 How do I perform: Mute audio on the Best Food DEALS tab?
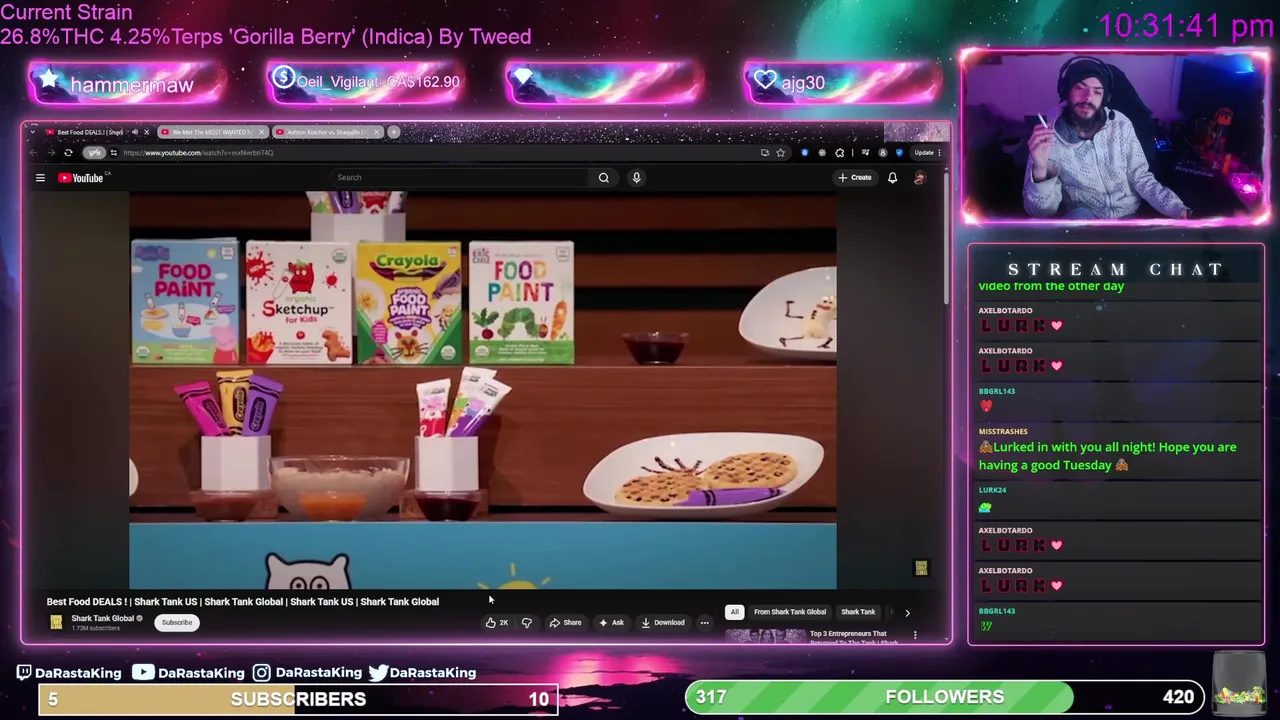pyautogui.click(x=135, y=132)
